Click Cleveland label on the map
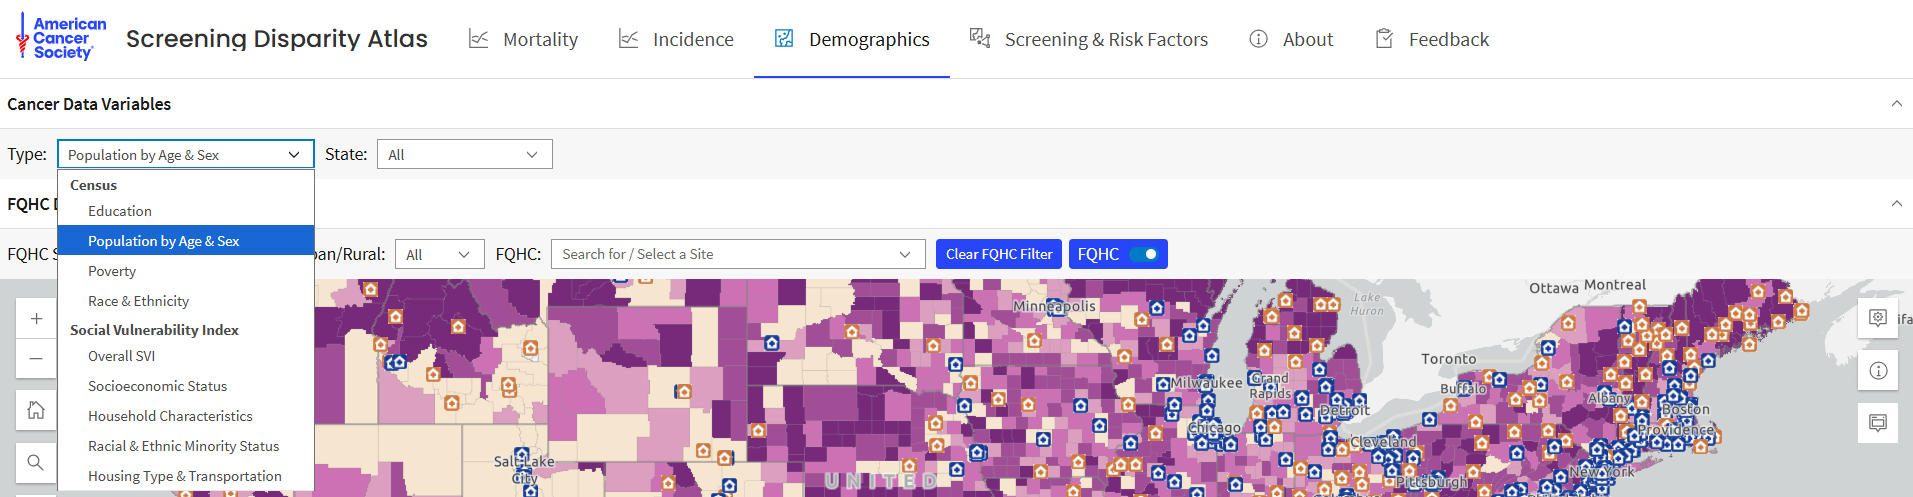This screenshot has width=1913, height=497. (1384, 441)
